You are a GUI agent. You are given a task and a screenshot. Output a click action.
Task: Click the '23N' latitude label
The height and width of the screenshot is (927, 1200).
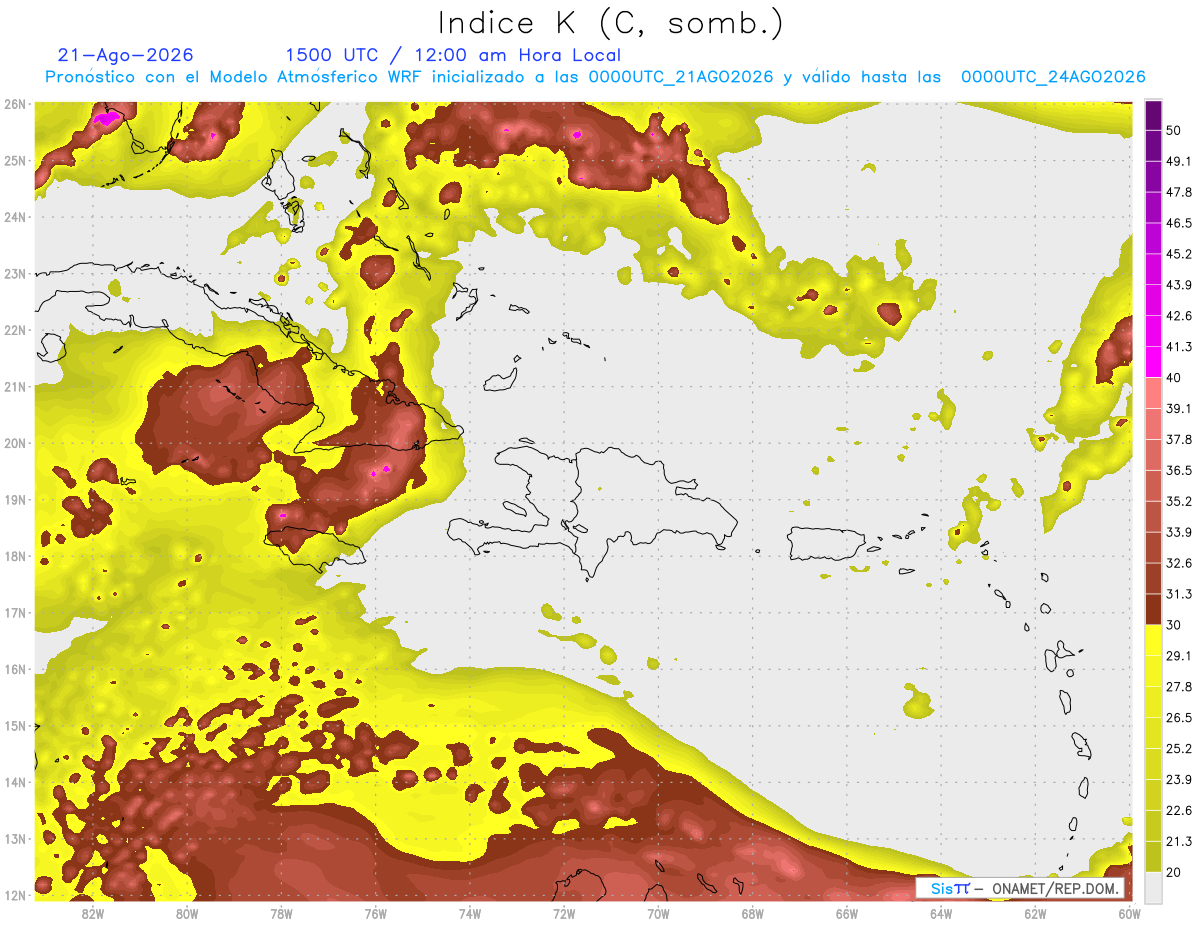click(x=14, y=273)
